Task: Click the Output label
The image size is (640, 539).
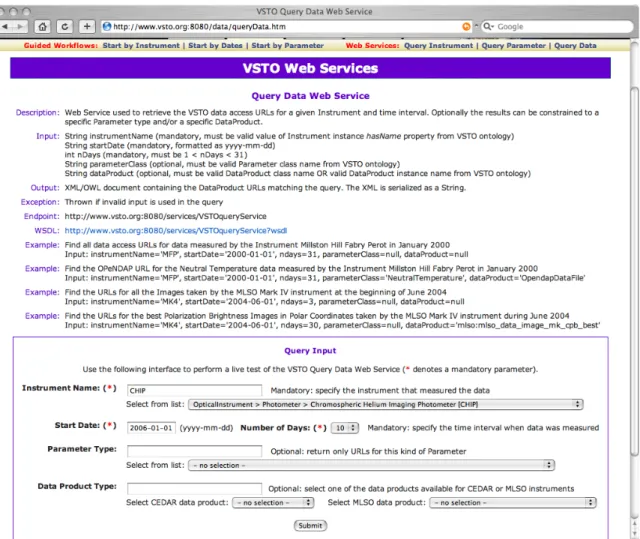Action: tap(45, 188)
